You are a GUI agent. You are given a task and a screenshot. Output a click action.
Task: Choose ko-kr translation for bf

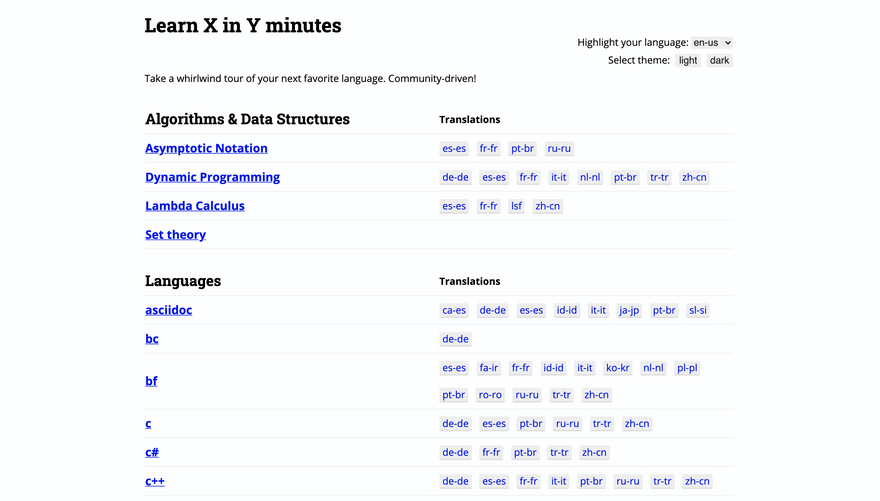[x=618, y=368]
